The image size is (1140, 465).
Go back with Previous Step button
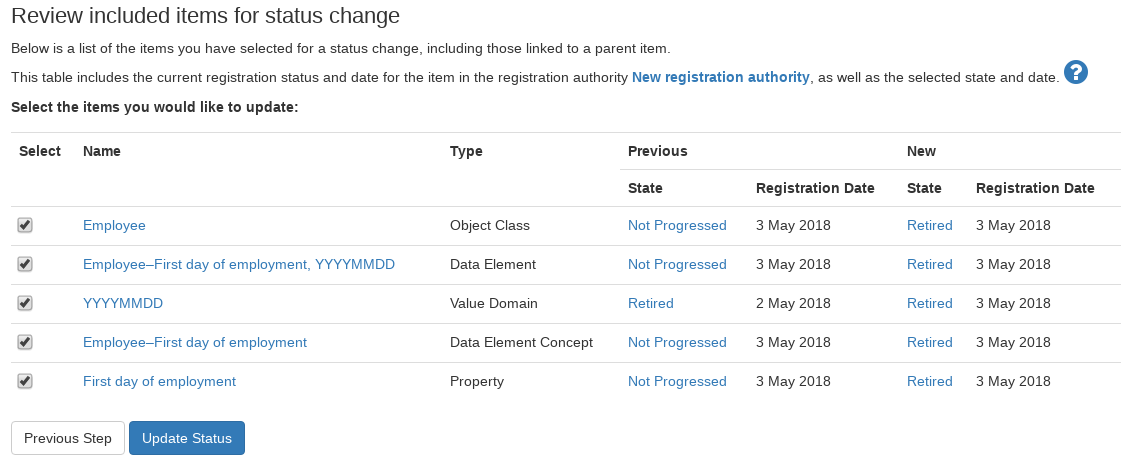point(68,438)
